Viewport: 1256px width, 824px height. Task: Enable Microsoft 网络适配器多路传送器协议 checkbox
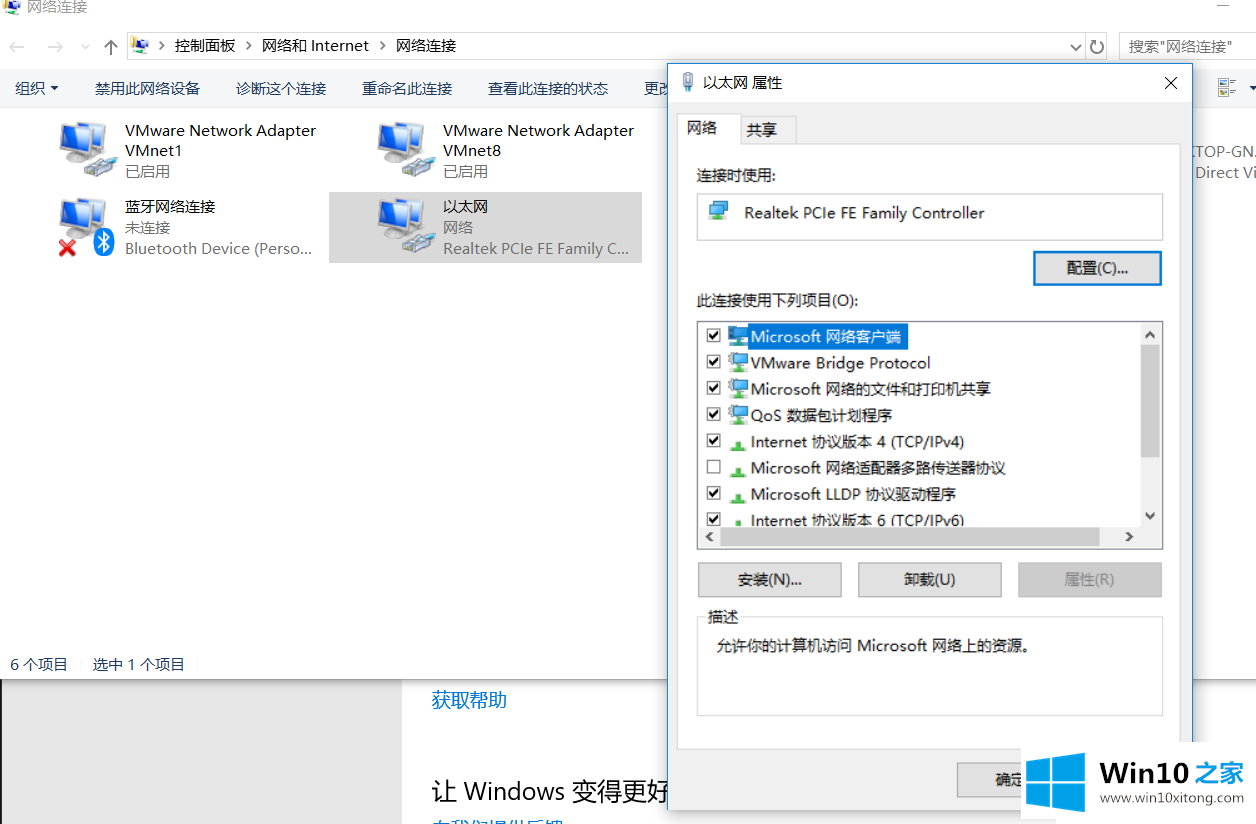click(713, 466)
